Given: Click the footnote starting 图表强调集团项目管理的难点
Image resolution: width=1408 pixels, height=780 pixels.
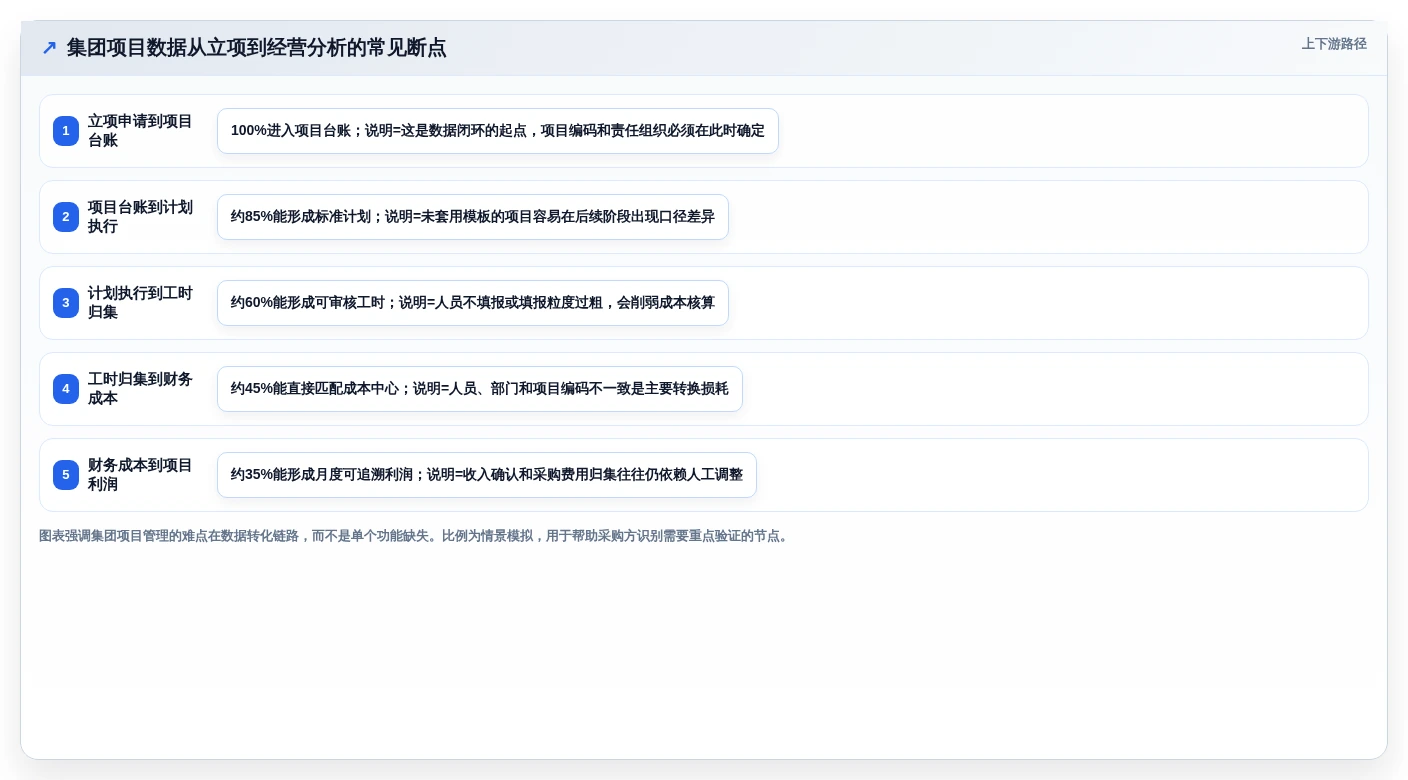Looking at the screenshot, I should 416,536.
